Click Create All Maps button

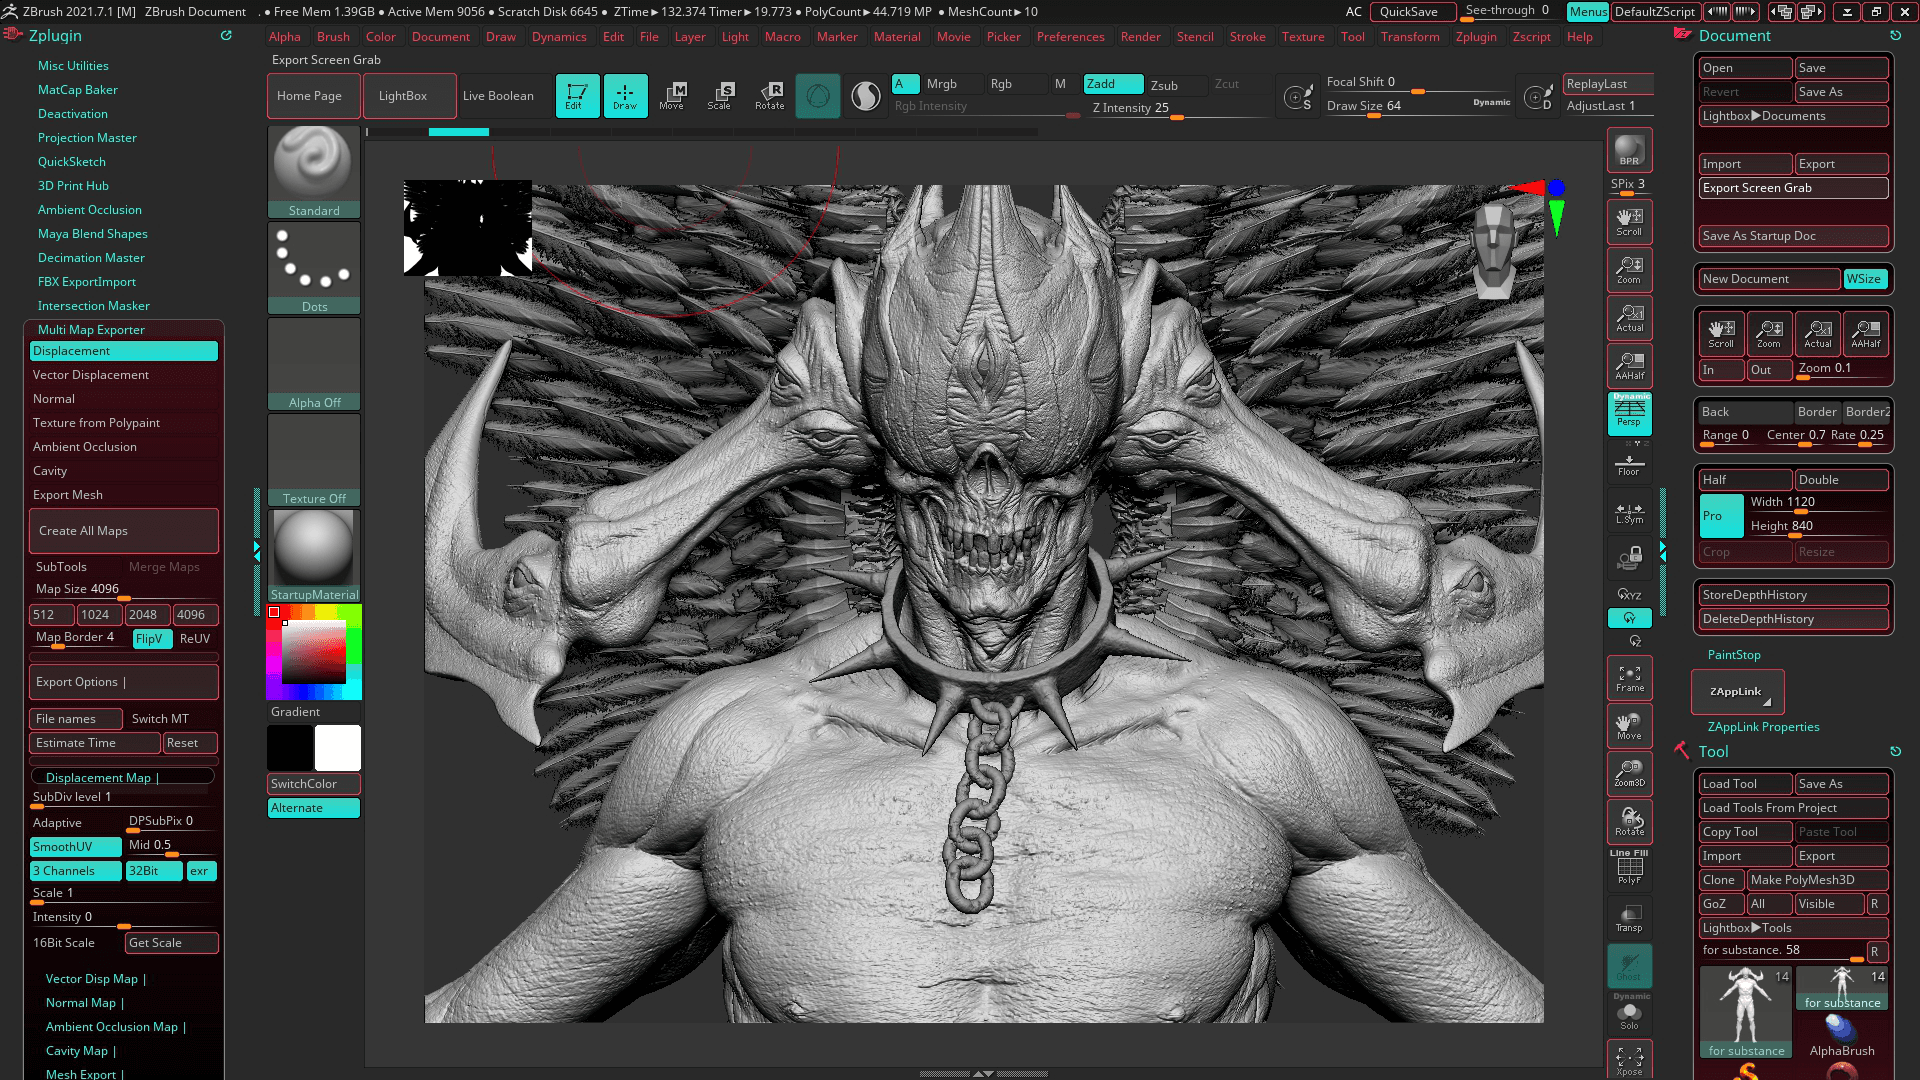tap(123, 531)
